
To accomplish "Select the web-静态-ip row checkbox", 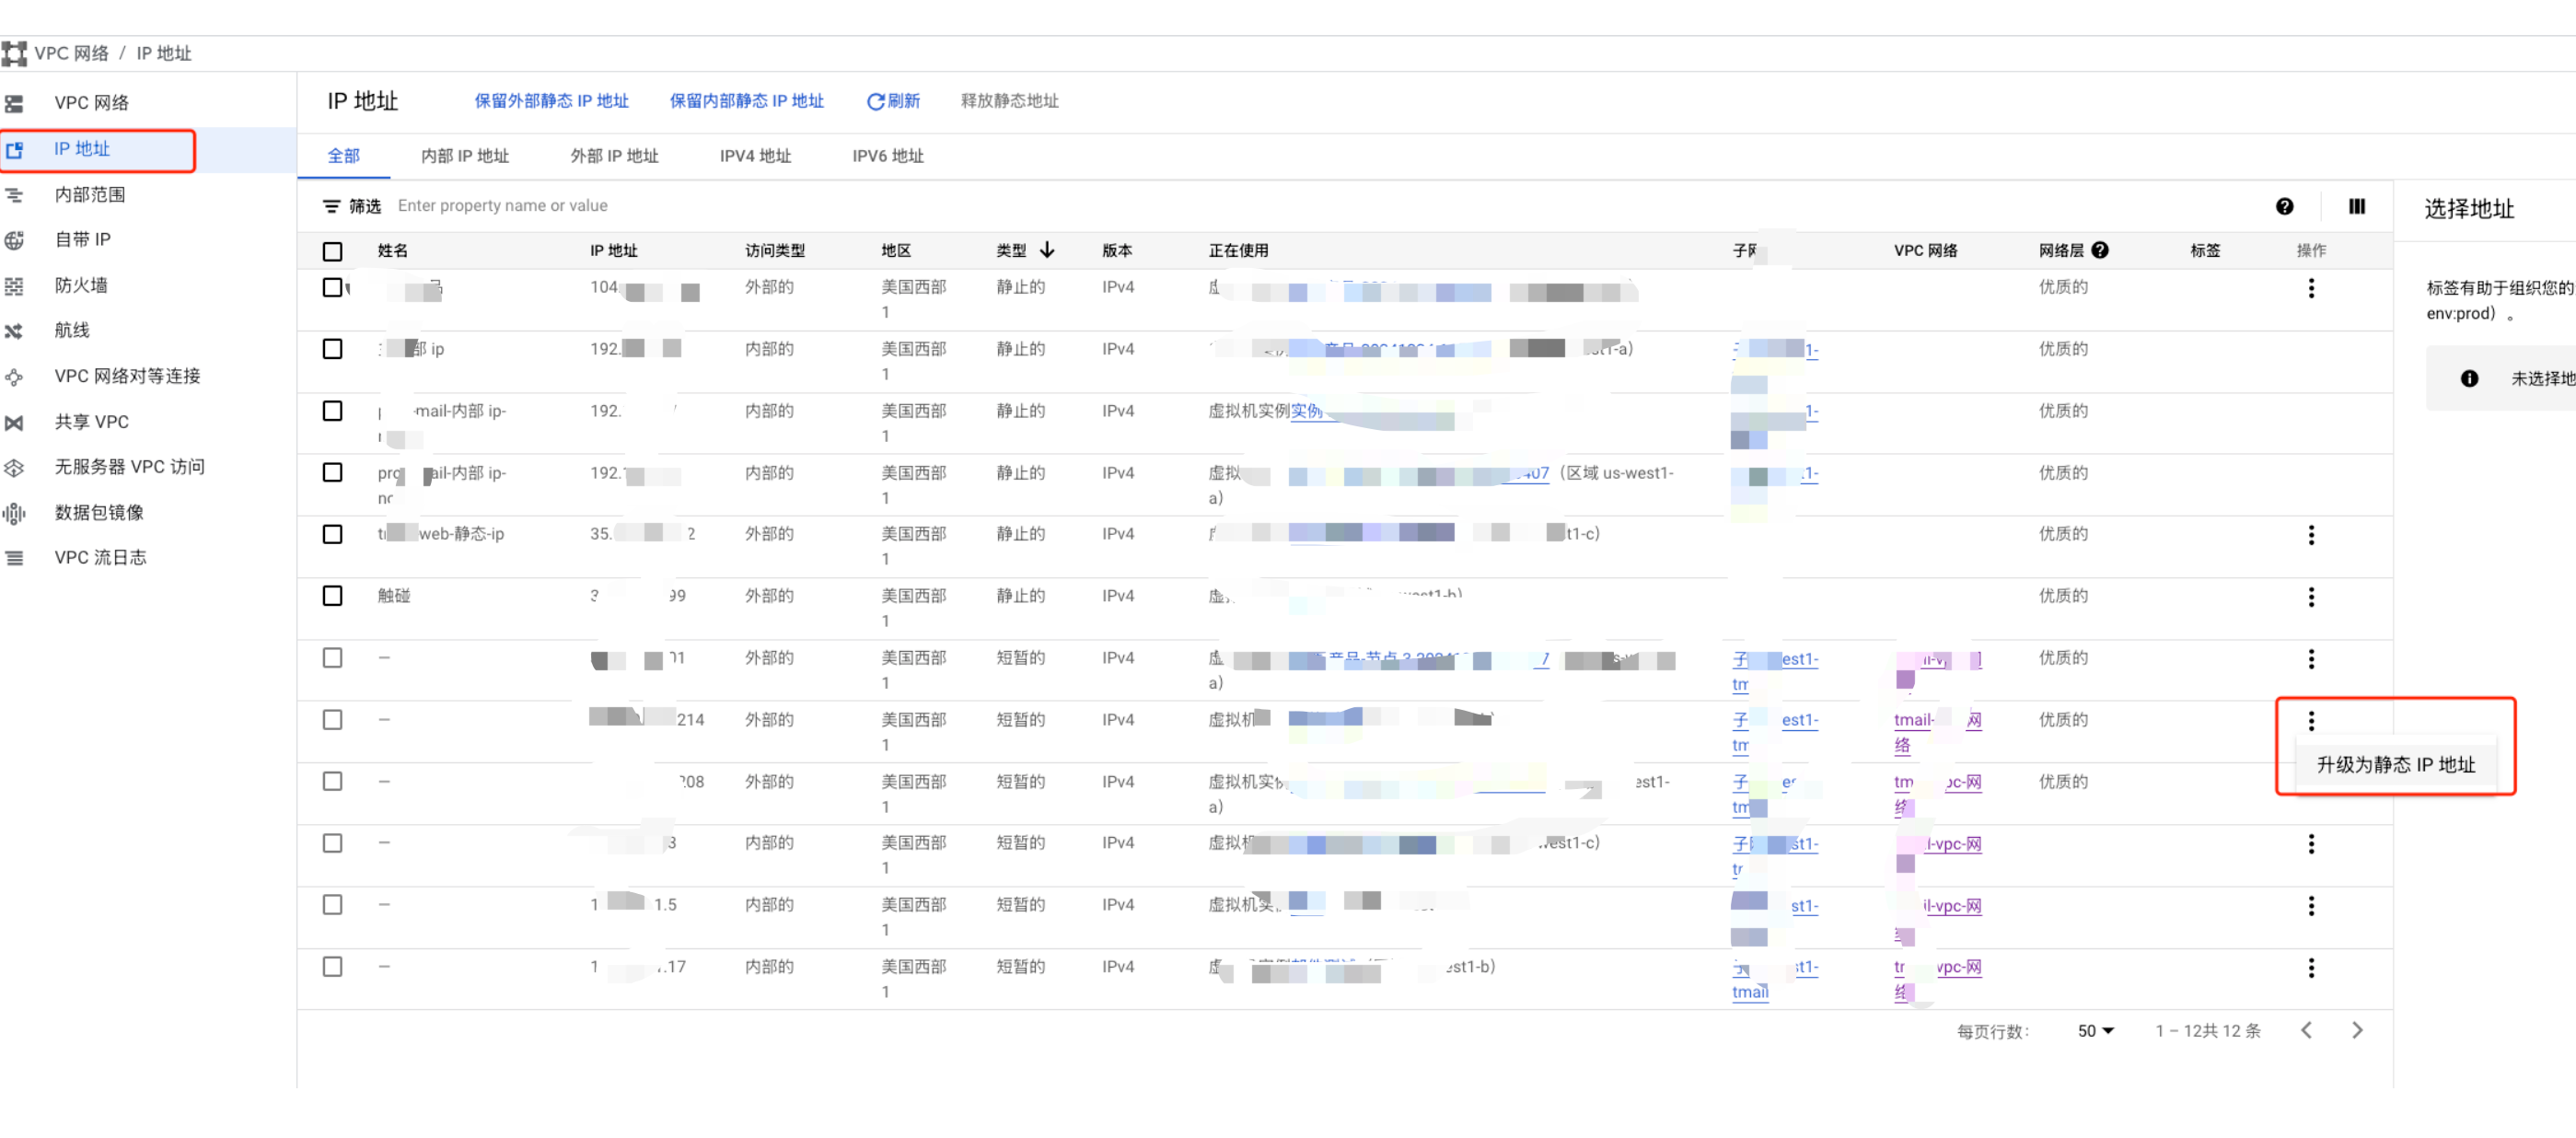I will tap(333, 534).
